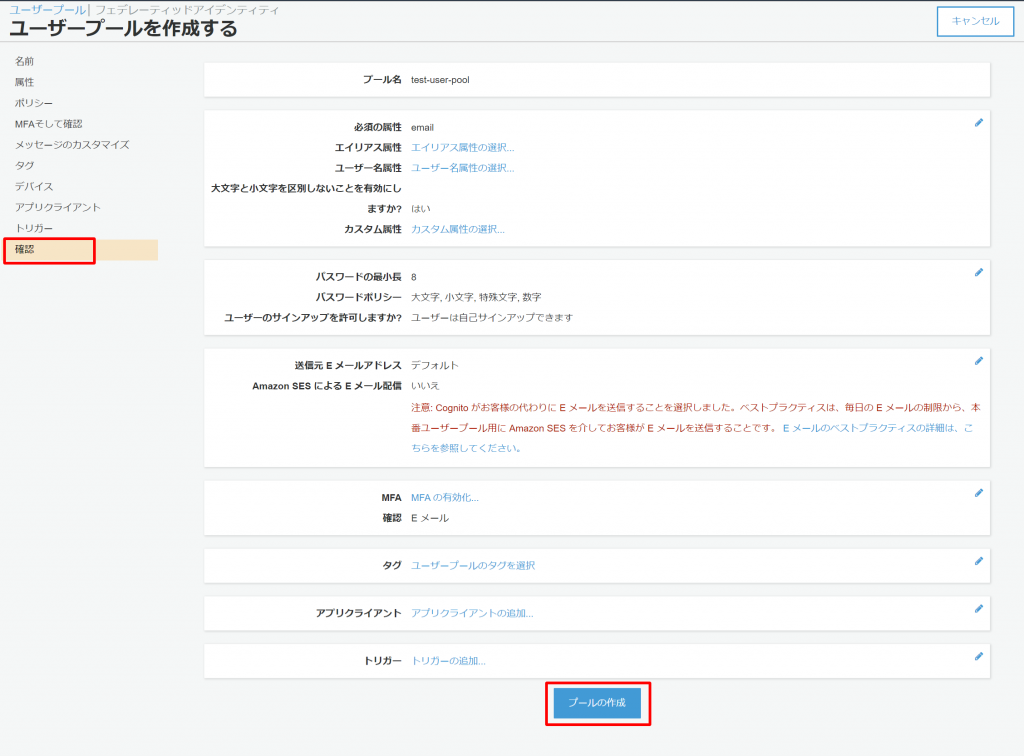
Task: Select トリガー in the left navigation
Action: pyautogui.click(x=34, y=228)
